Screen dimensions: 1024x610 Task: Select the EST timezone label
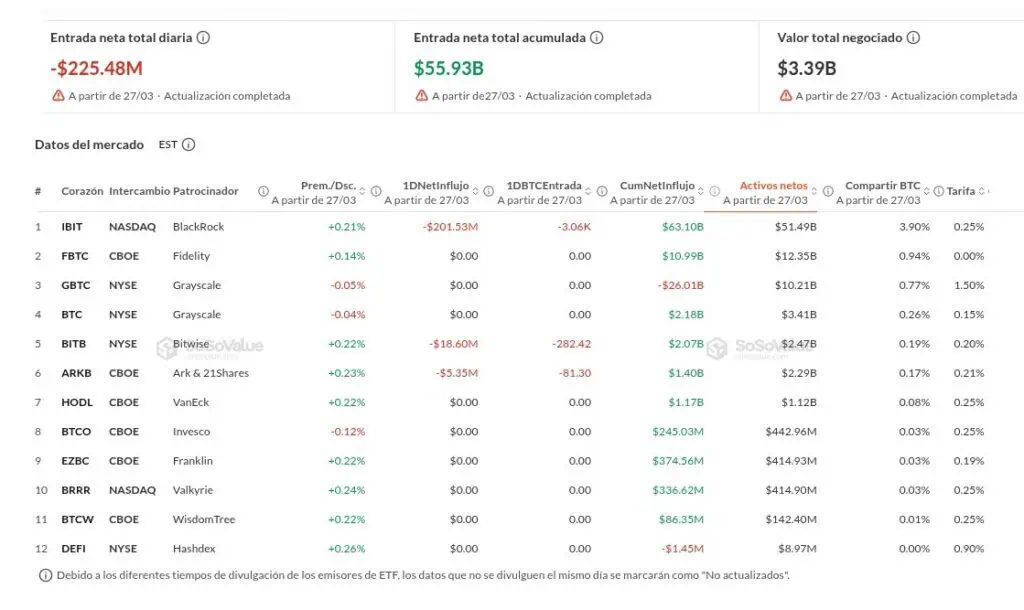tap(167, 145)
